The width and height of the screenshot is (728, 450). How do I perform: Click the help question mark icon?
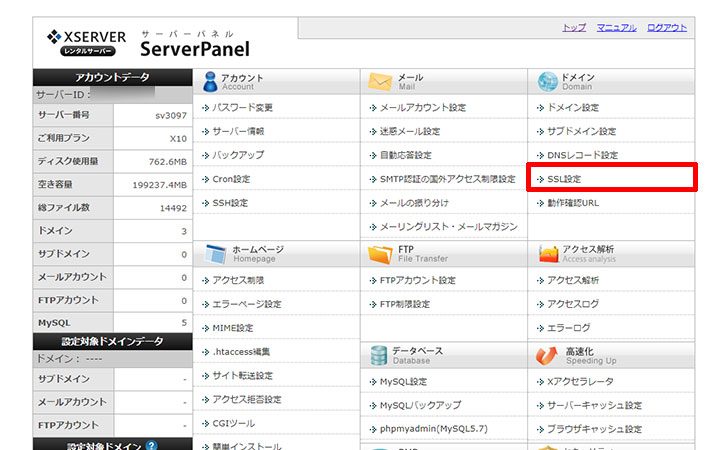[151, 445]
